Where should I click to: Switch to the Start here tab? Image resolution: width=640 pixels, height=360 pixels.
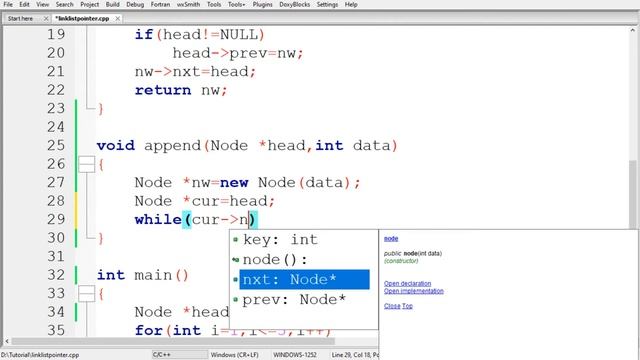click(x=20, y=18)
